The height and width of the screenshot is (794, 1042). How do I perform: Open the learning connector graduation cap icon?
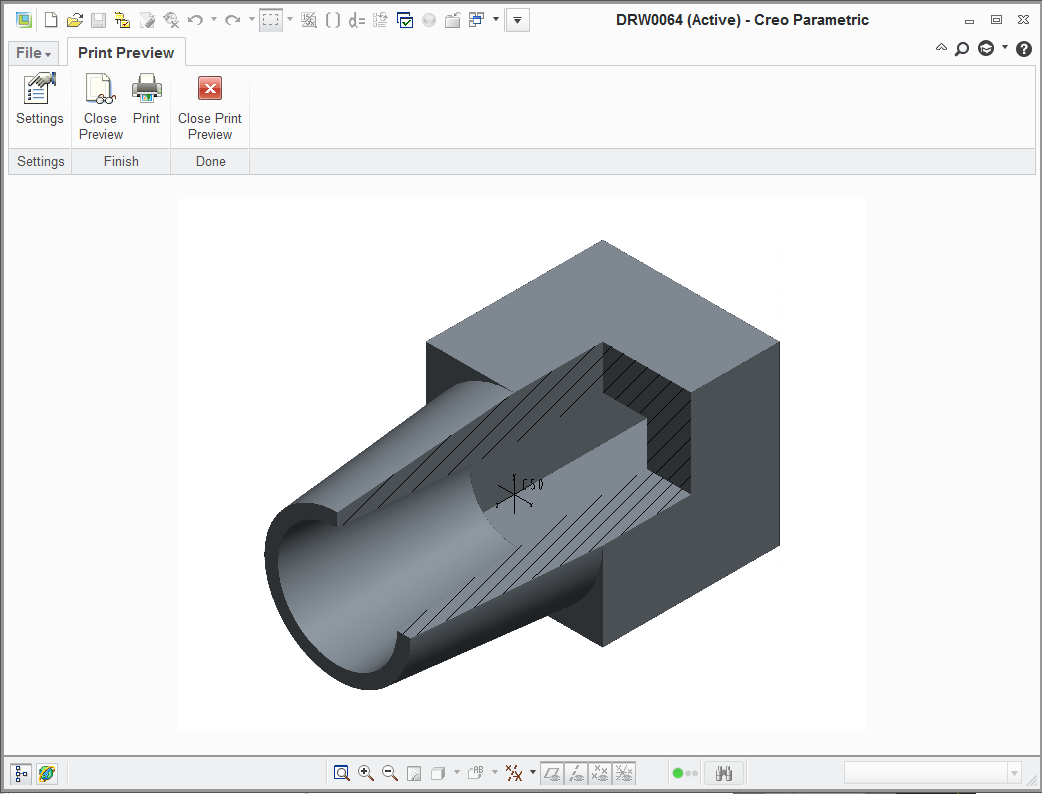986,49
